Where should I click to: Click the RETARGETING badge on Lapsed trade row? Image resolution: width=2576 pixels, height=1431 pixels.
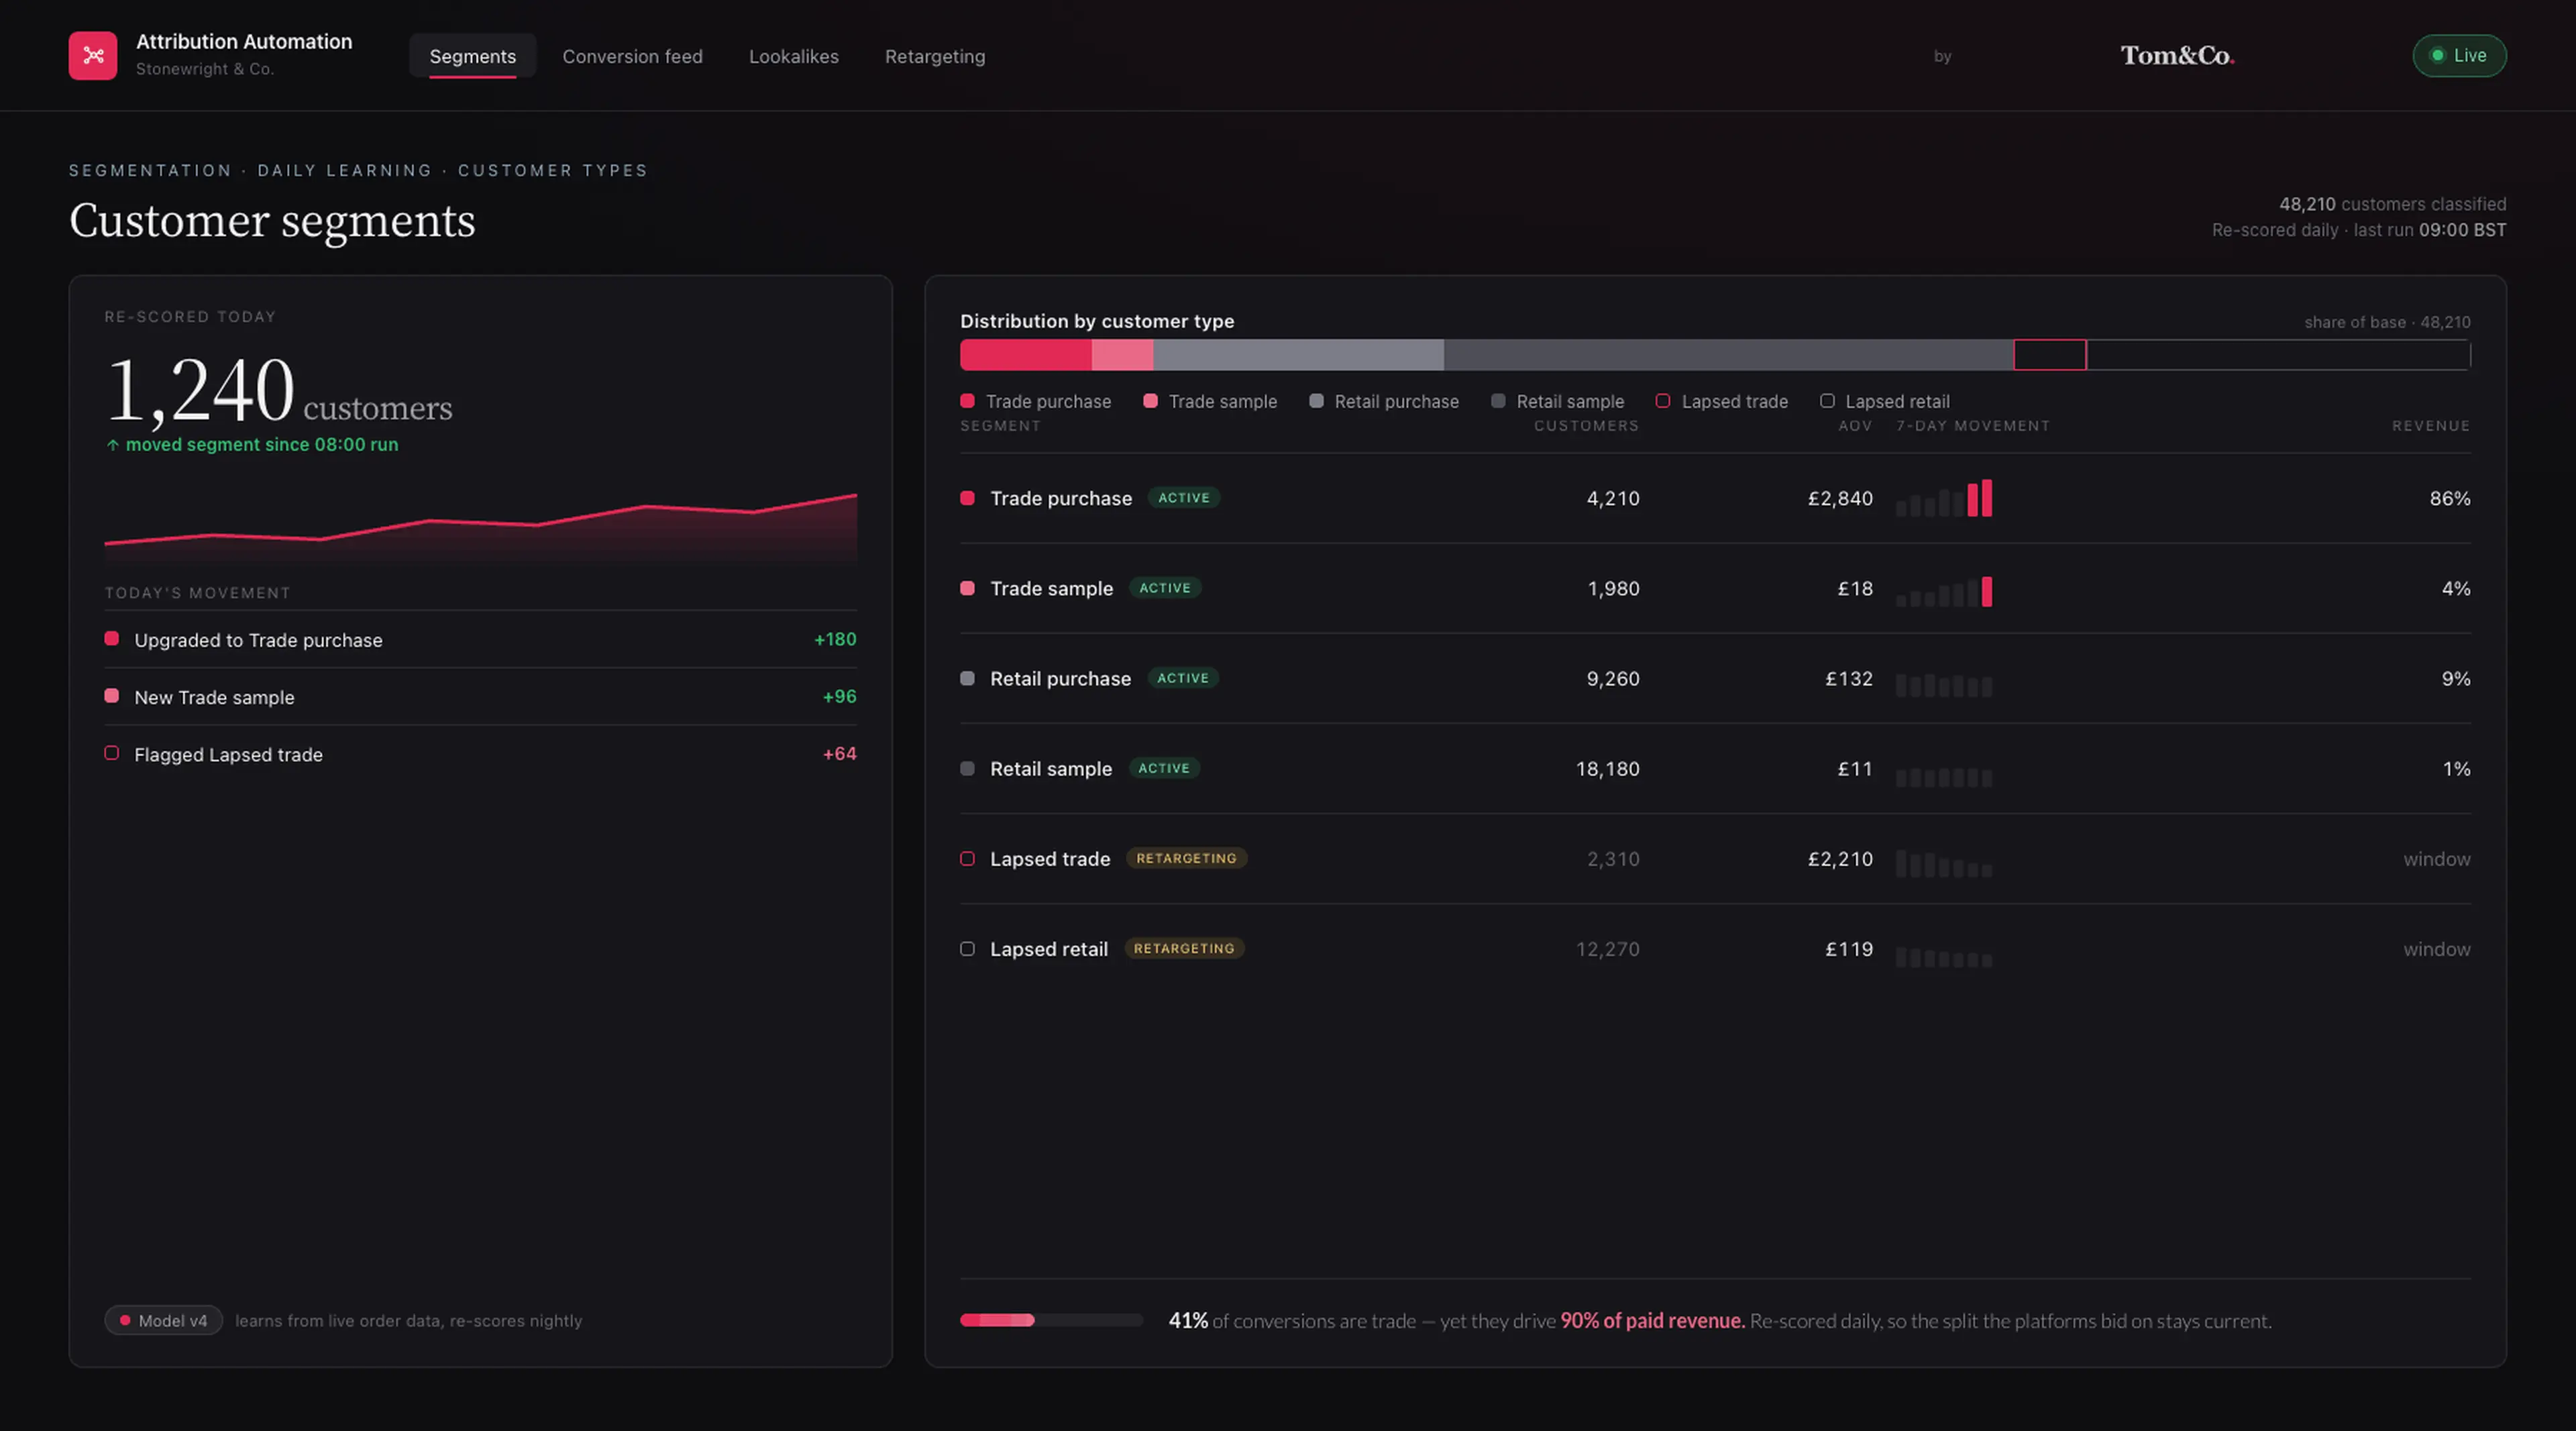[x=1186, y=858]
